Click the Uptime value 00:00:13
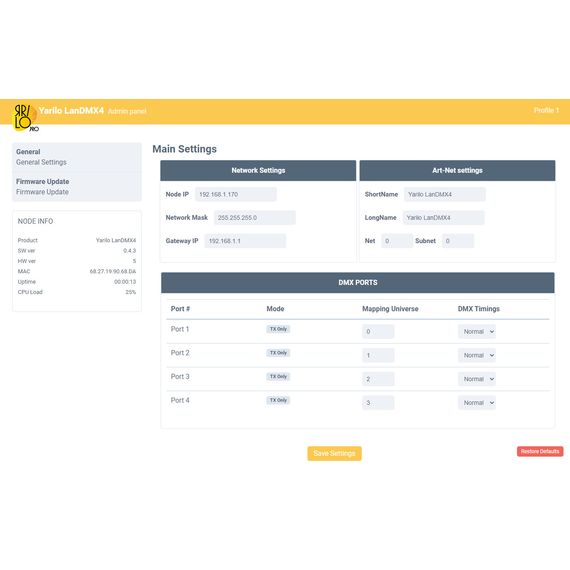The height and width of the screenshot is (570, 570). tap(125, 282)
